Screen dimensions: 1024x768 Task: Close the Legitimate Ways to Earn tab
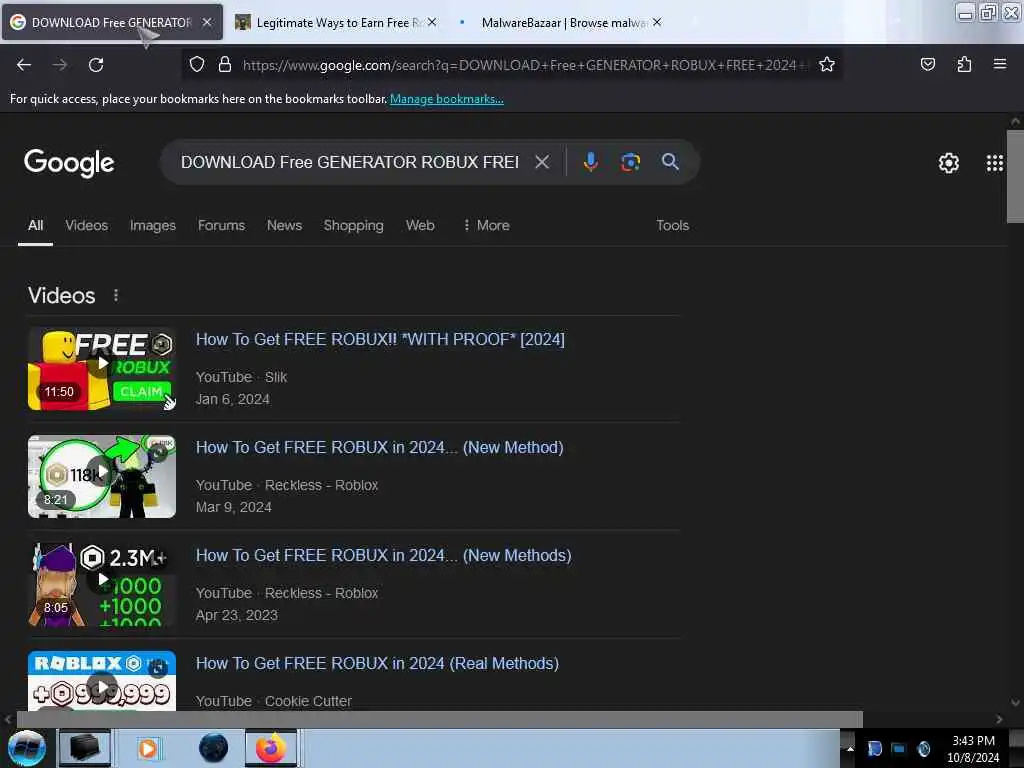[432, 22]
